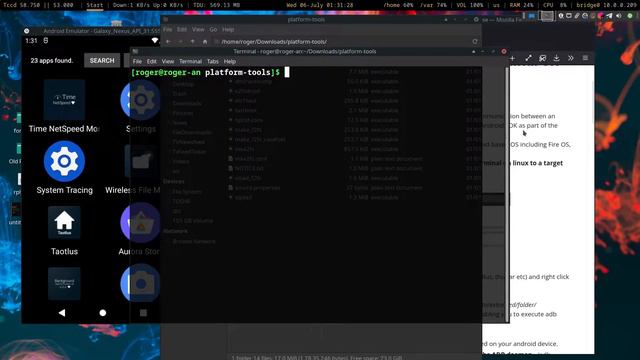Image resolution: width=640 pixels, height=360 pixels.
Task: Tap the Android recents navigation button
Action: 143,313
